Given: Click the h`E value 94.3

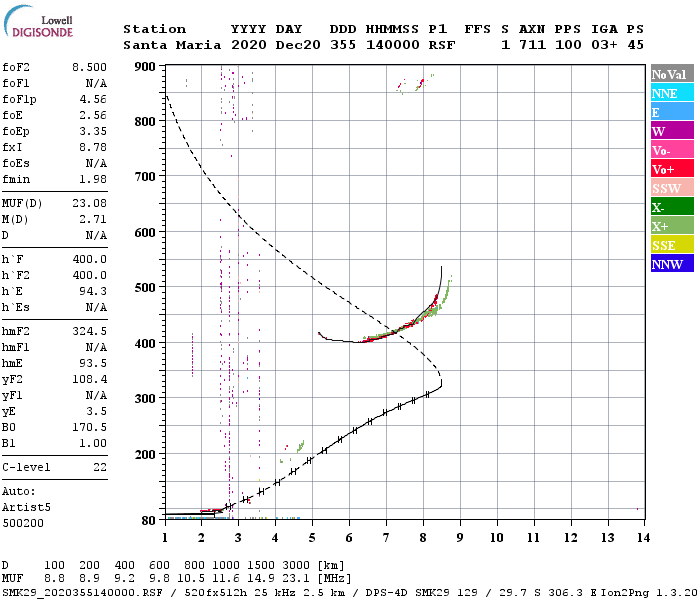Looking at the screenshot, I should coord(93,292).
